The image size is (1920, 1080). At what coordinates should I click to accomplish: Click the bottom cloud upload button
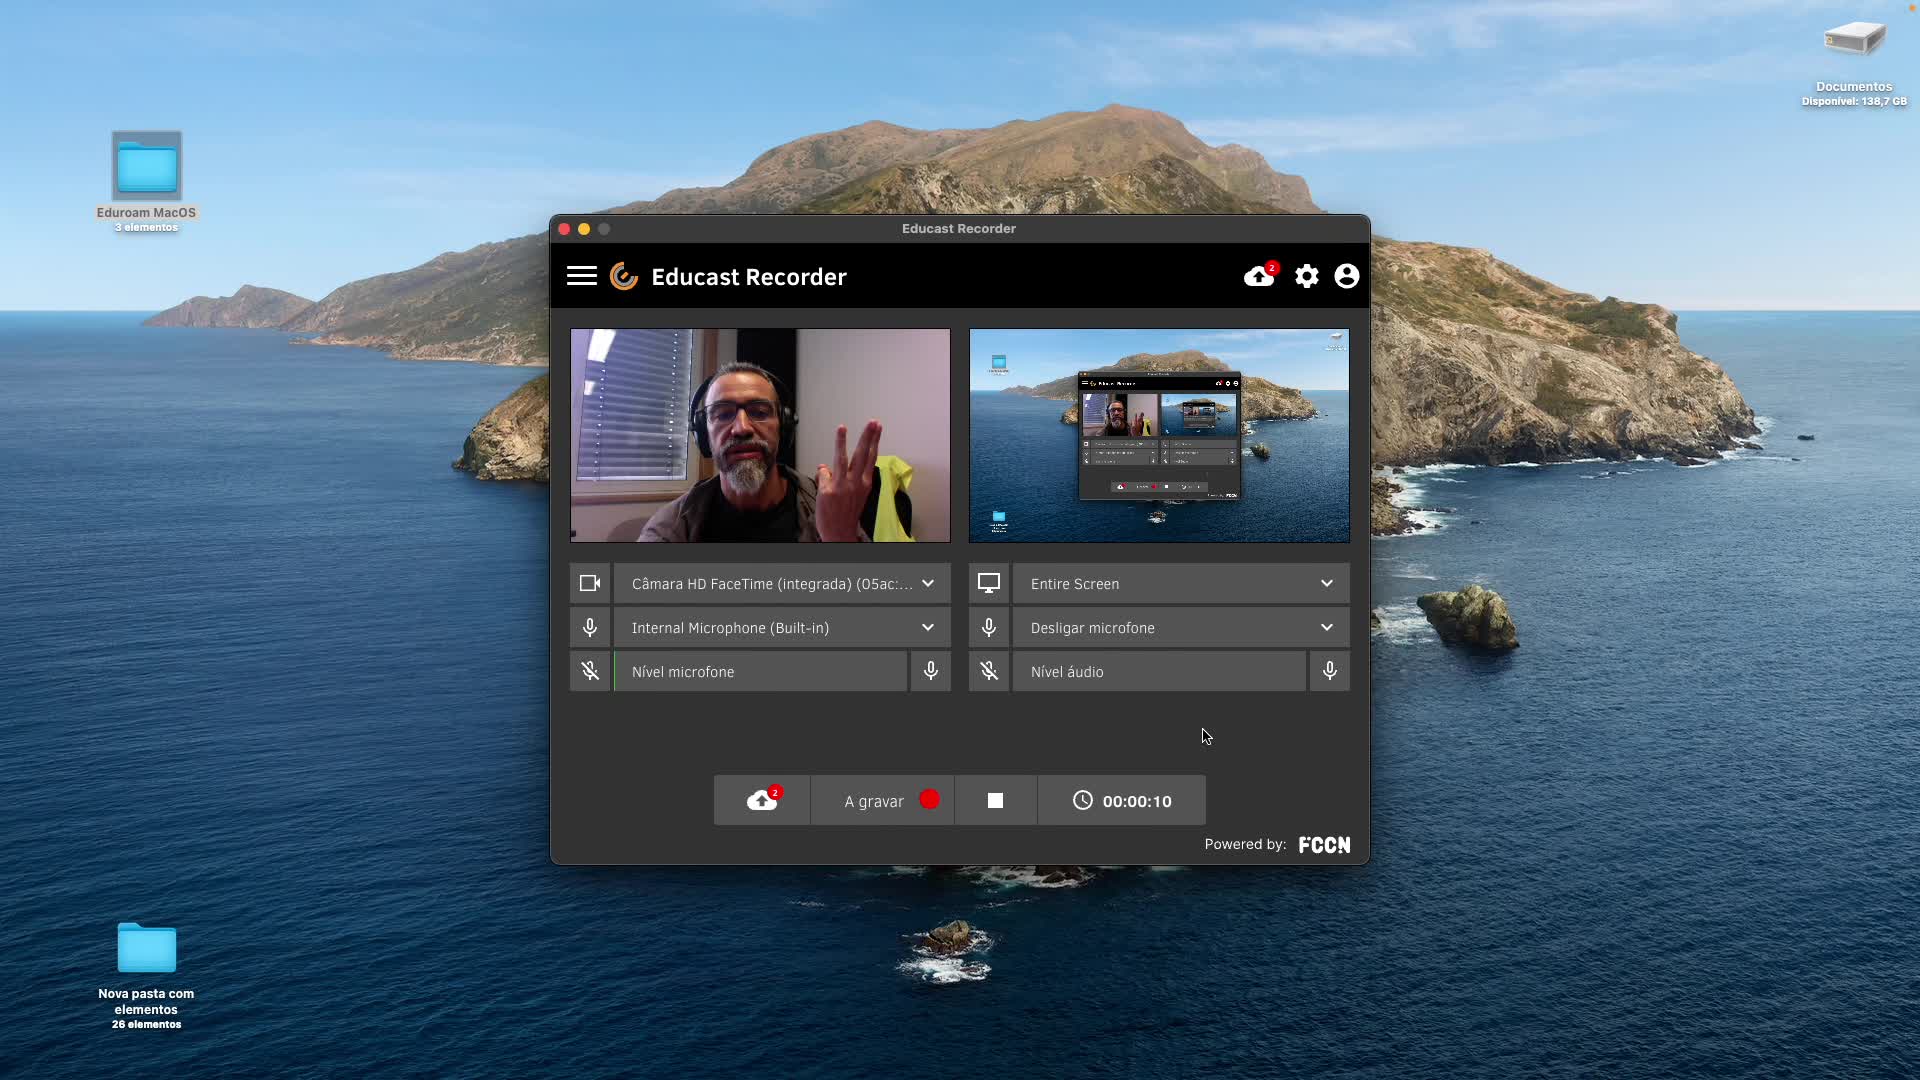pos(762,800)
